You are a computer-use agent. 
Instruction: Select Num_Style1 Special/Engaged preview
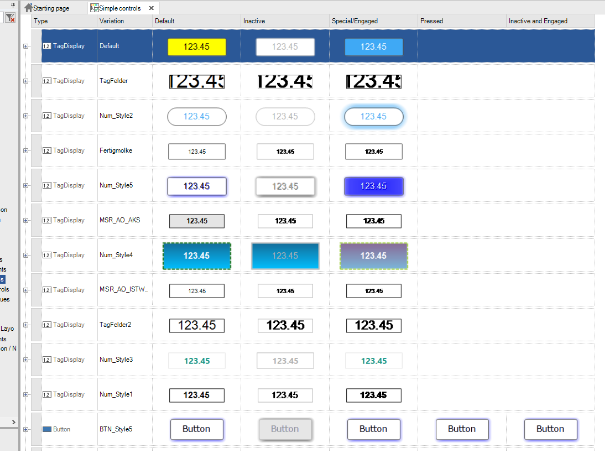[373, 395]
